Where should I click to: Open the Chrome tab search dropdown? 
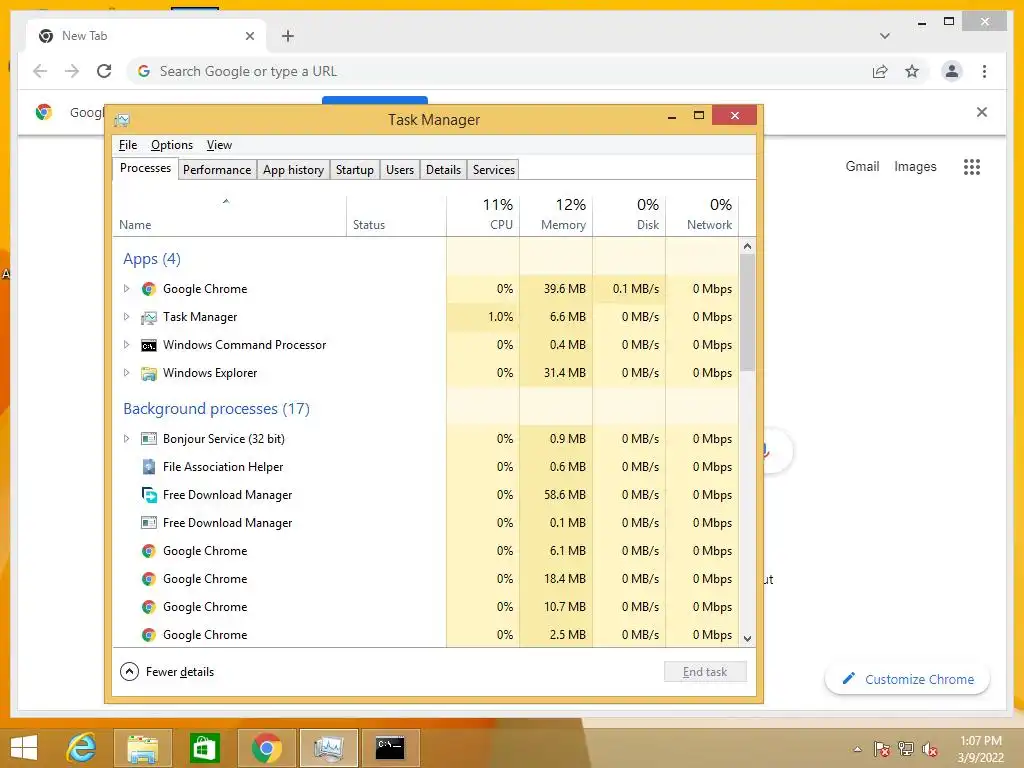(885, 36)
